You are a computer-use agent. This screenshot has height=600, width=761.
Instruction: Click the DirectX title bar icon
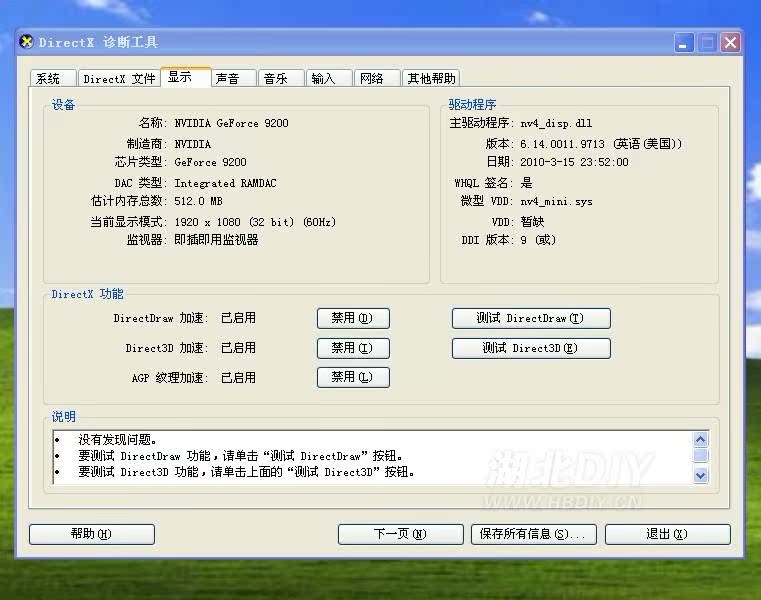pos(27,42)
